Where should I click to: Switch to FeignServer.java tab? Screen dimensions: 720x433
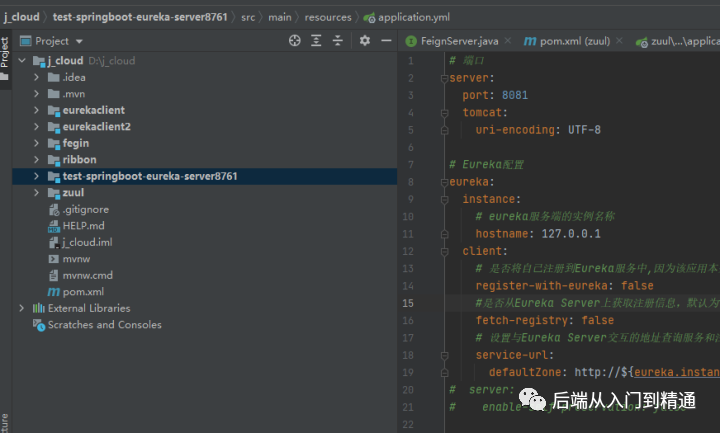459,41
